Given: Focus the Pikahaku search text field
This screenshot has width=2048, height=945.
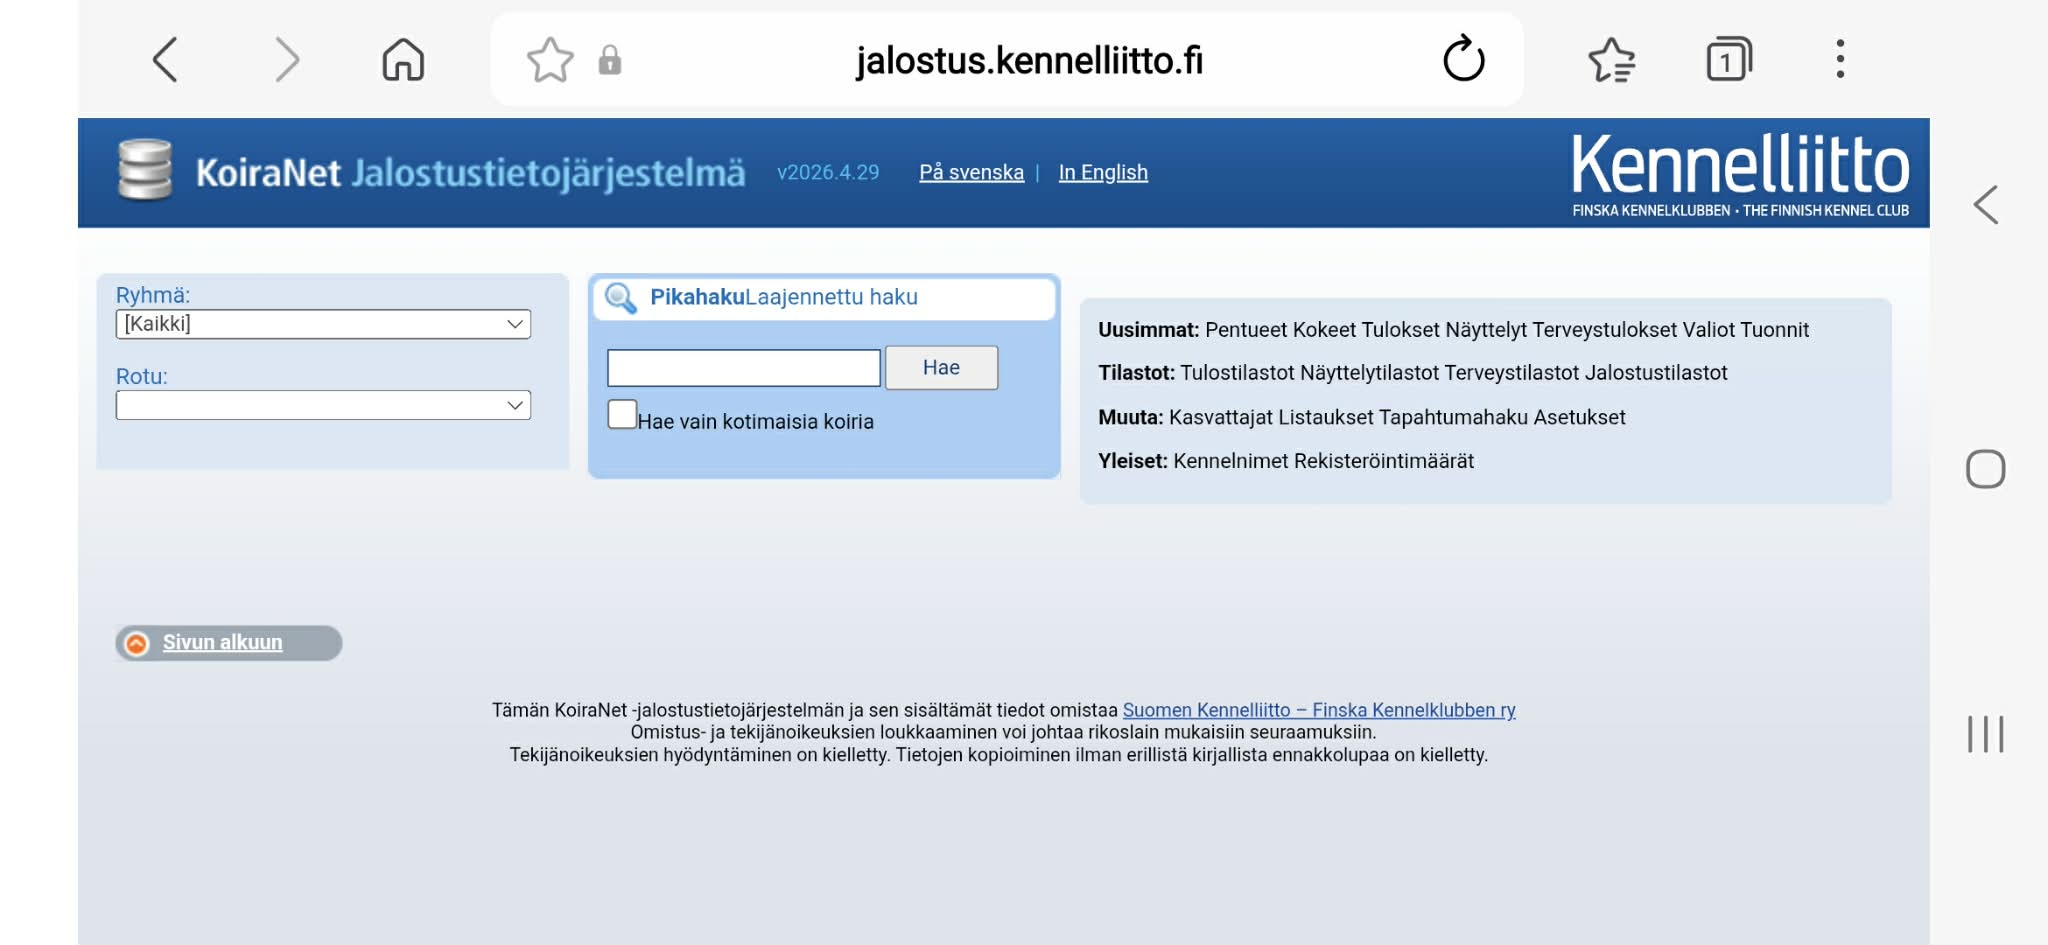Looking at the screenshot, I should pyautogui.click(x=744, y=368).
